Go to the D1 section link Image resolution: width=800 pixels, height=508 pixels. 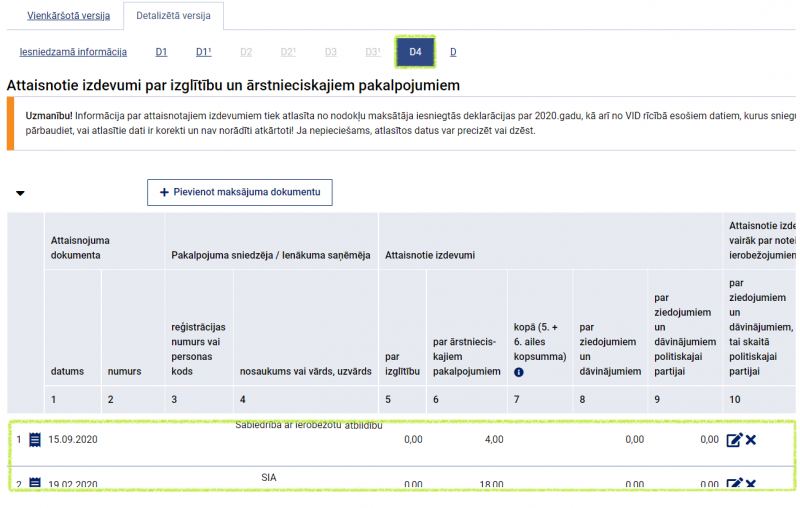tap(161, 52)
